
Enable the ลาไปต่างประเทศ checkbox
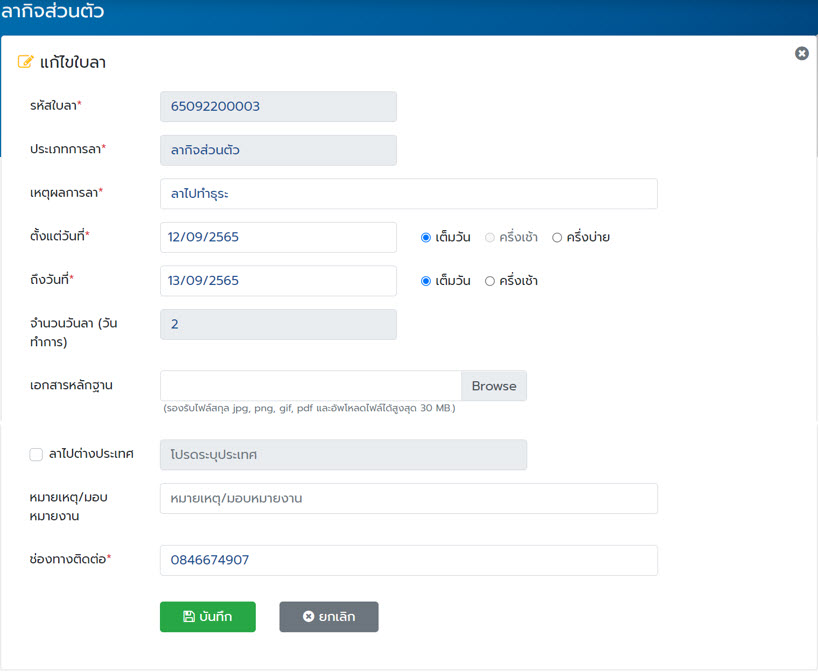point(36,454)
